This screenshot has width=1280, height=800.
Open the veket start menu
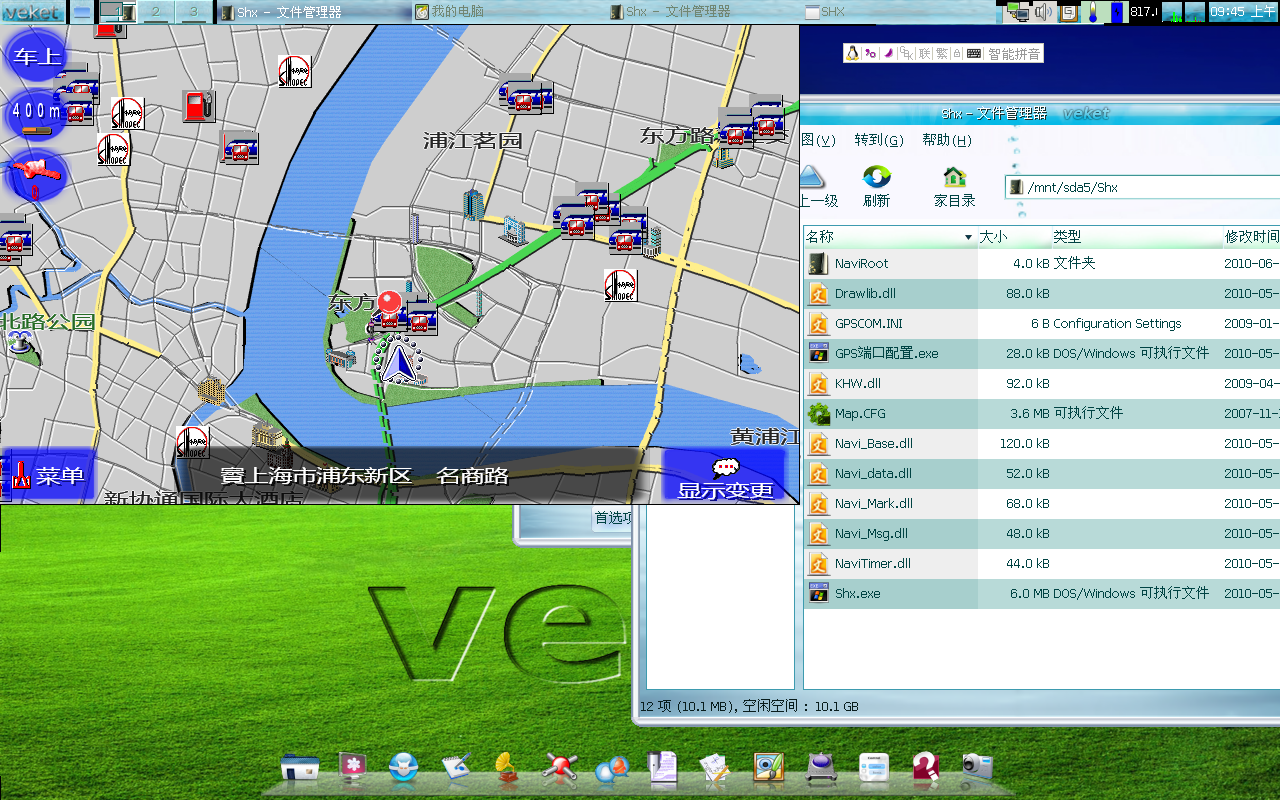coord(32,12)
